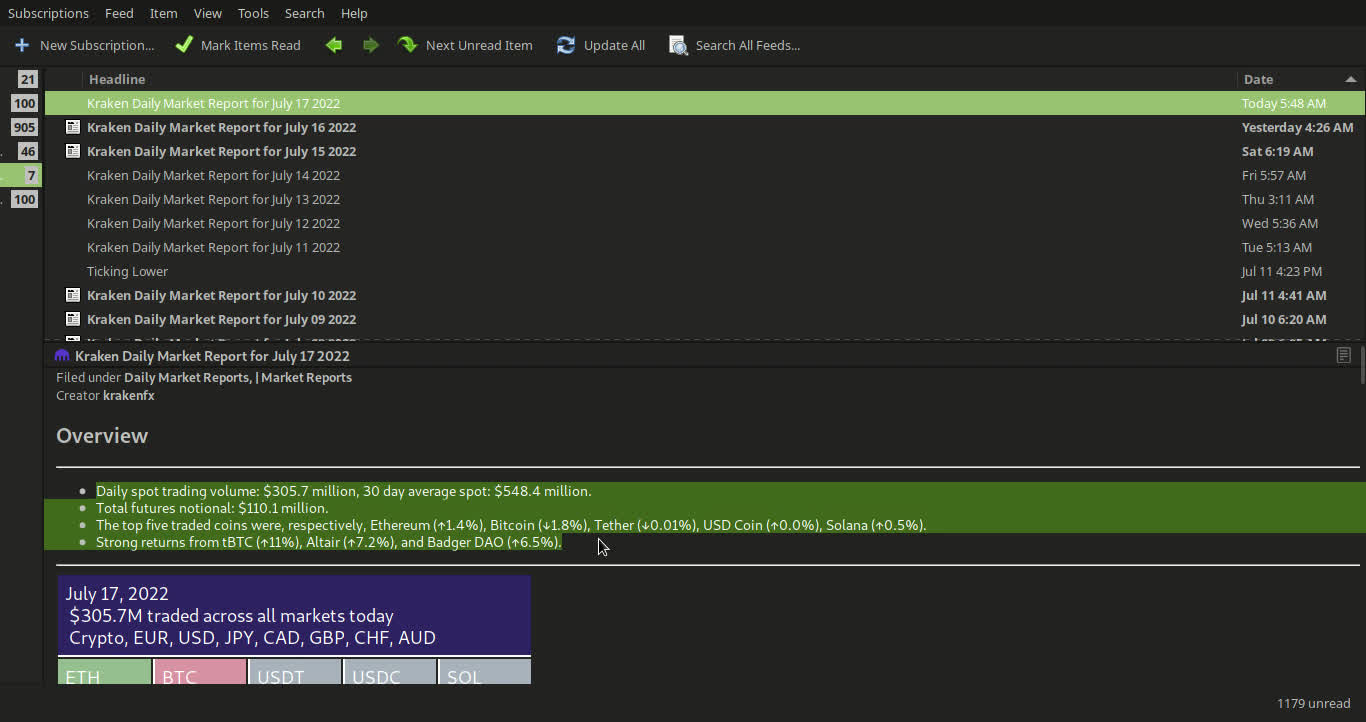Sort list by Date column header
Viewport: 1366px width, 722px height.
[1300, 79]
